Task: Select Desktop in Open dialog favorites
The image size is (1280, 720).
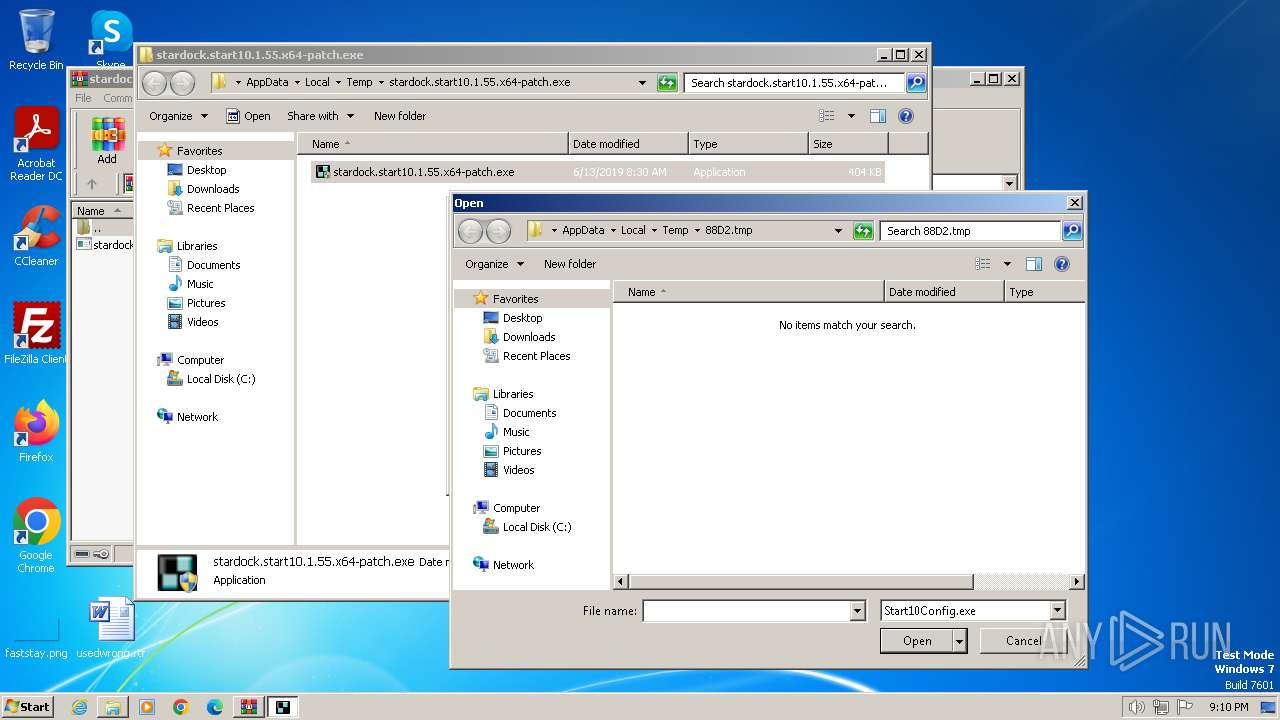Action: pos(522,318)
